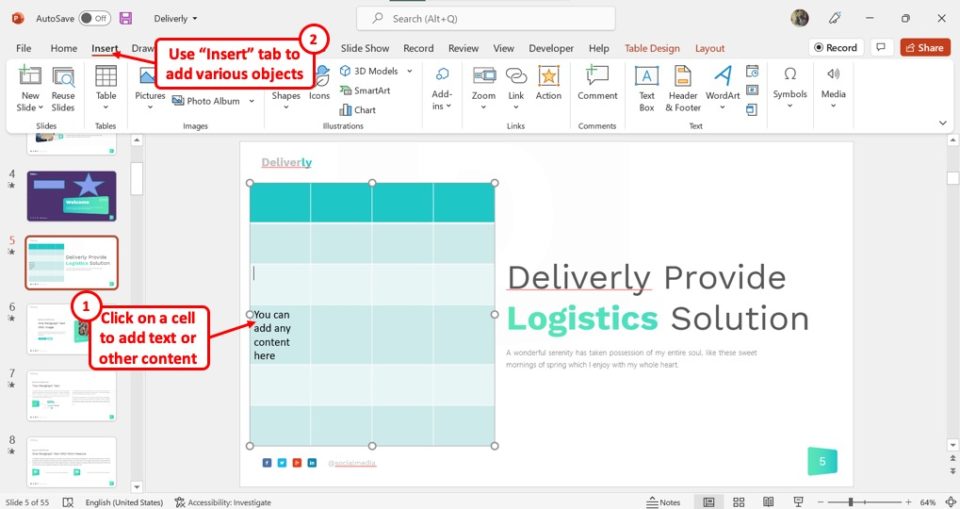This screenshot has height=509, width=960.
Task: Open the Developer tab
Action: [x=551, y=48]
